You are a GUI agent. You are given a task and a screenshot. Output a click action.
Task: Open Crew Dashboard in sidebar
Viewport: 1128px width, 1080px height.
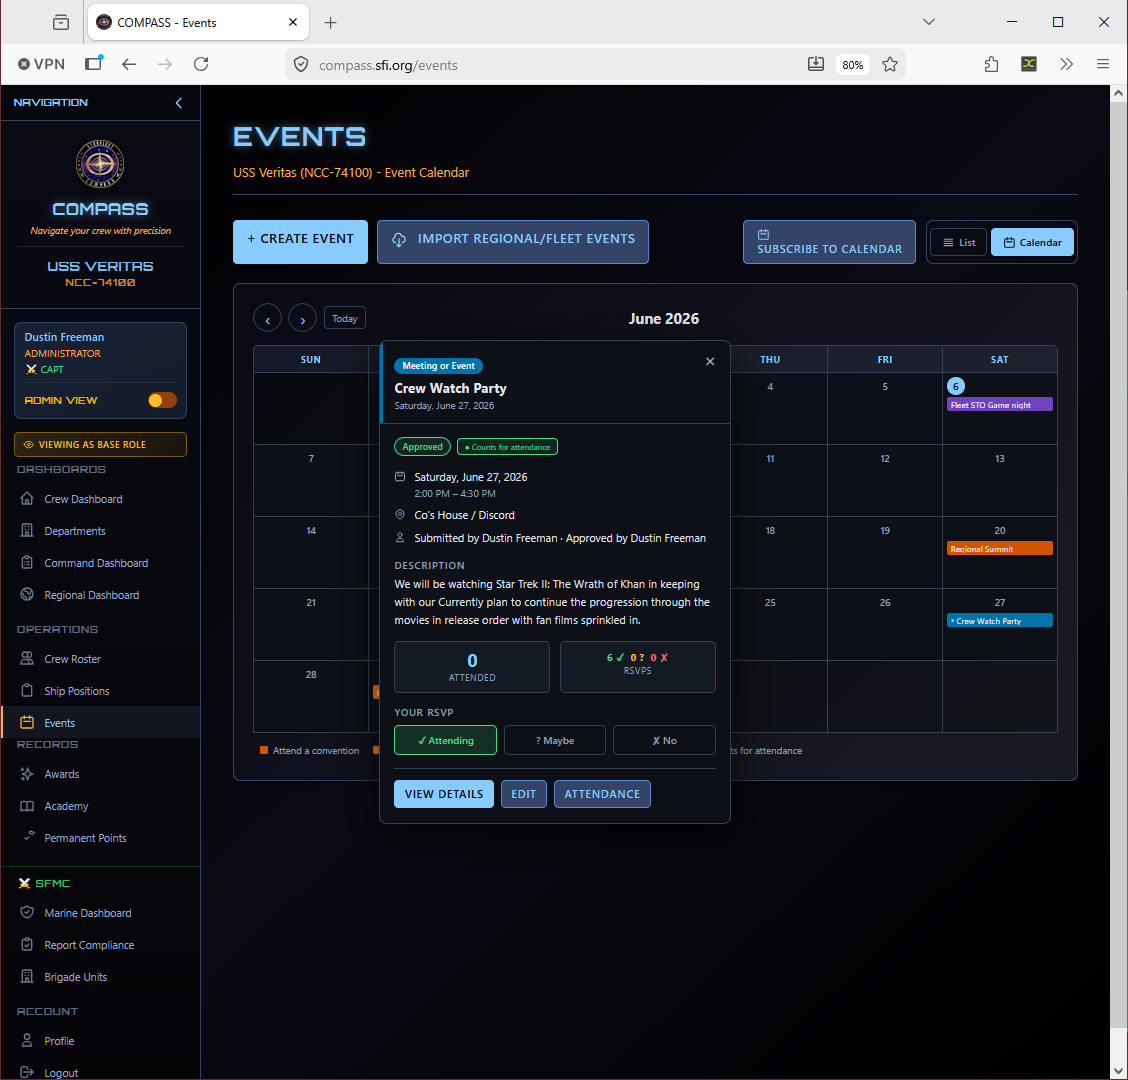[x=83, y=499]
